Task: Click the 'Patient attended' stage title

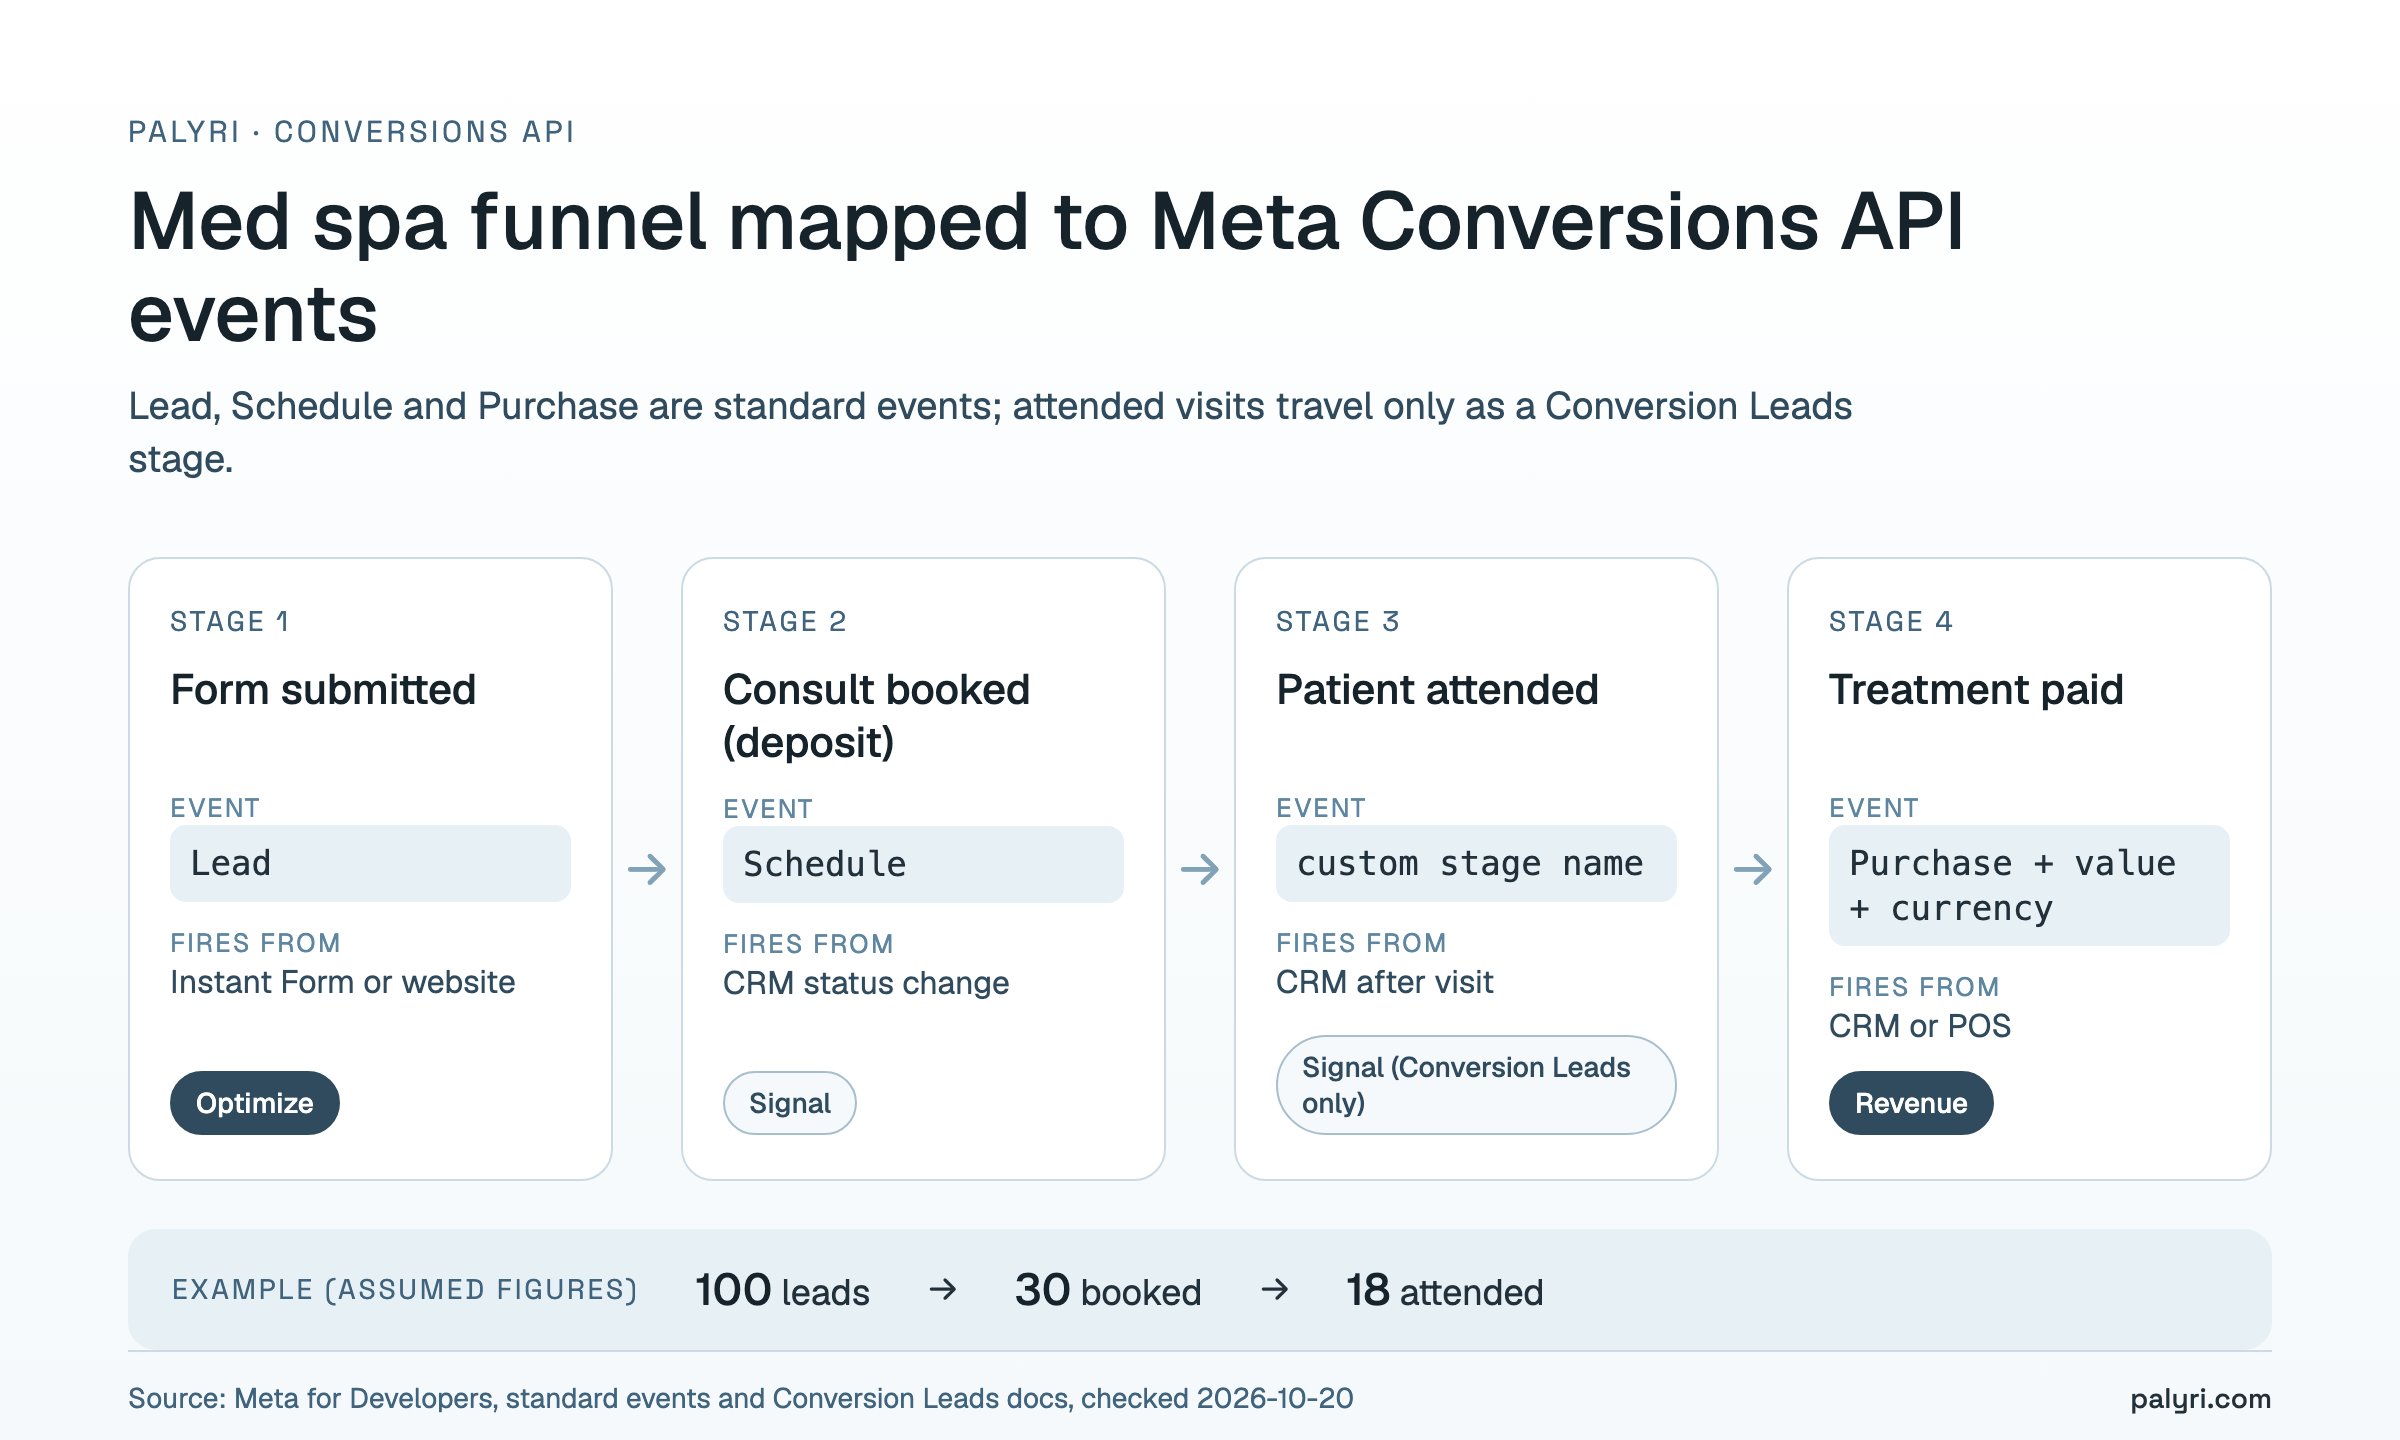Action: [1437, 690]
